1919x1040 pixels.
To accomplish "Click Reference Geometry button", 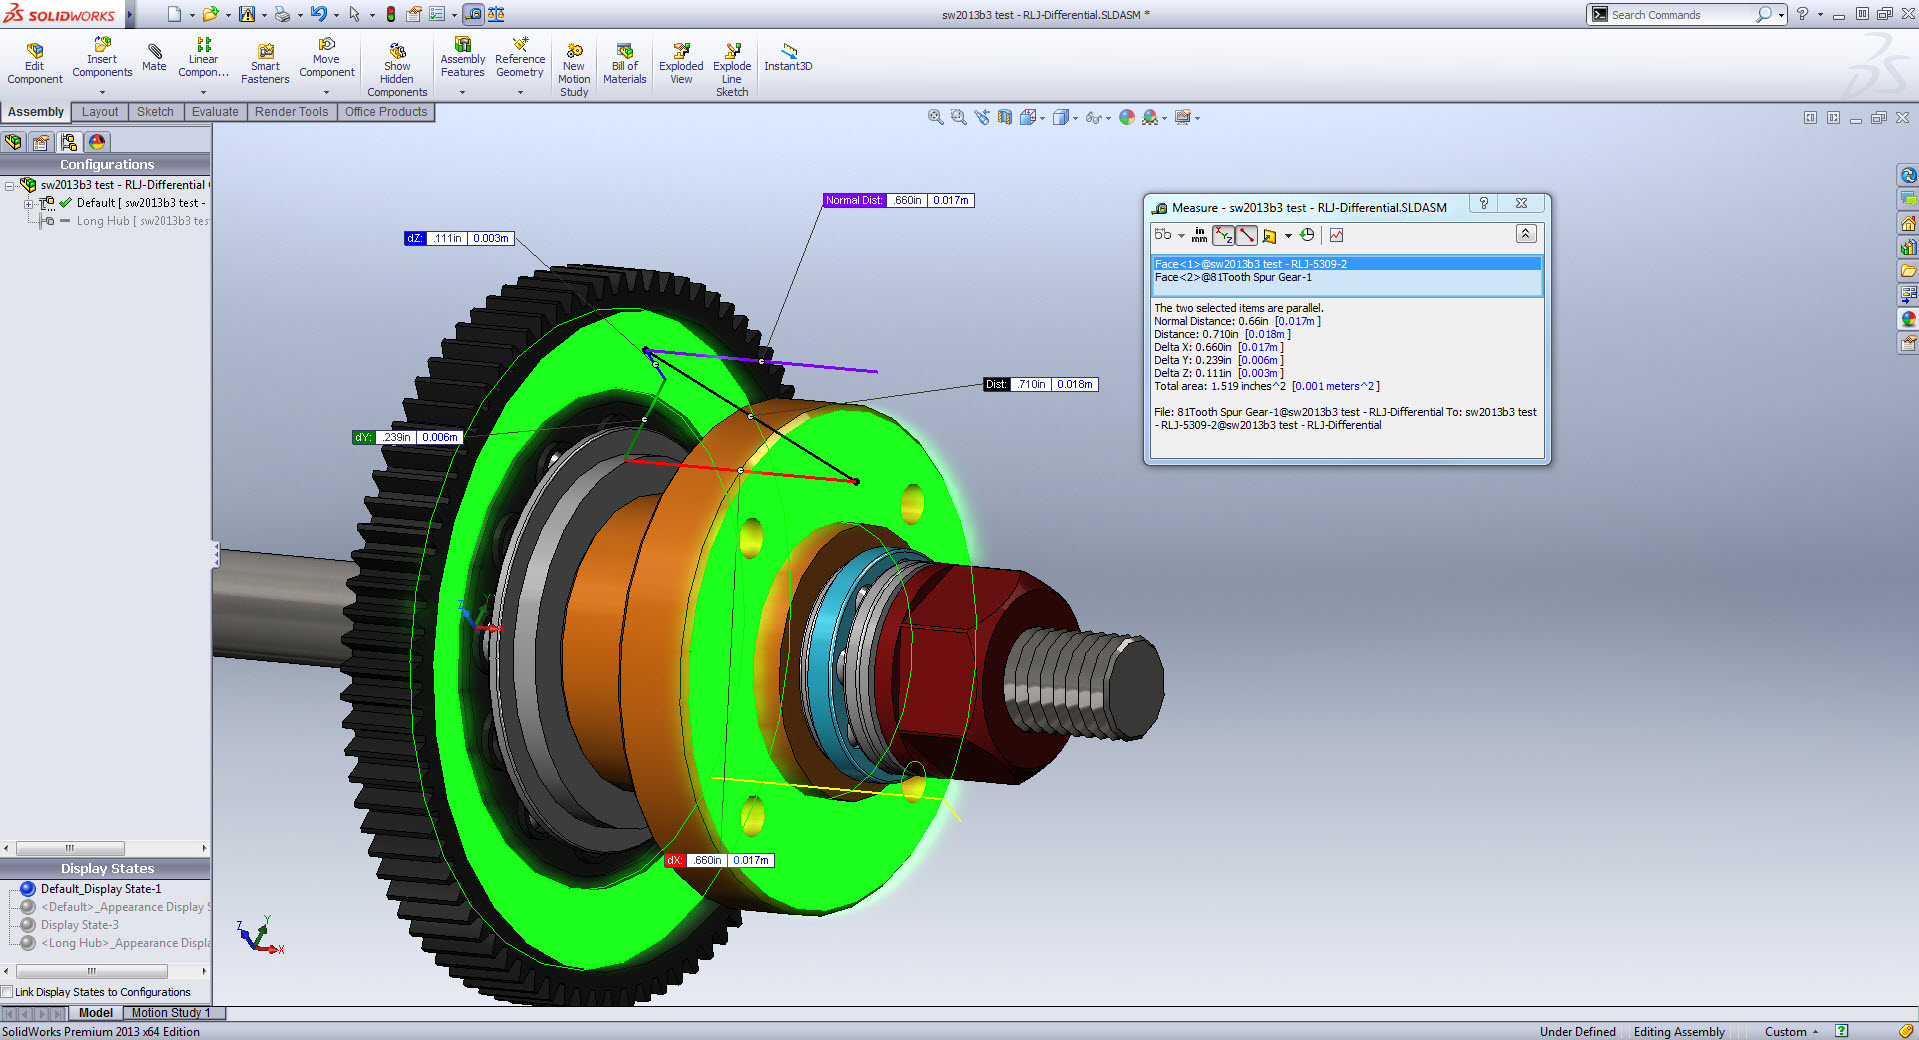I will click(x=520, y=58).
